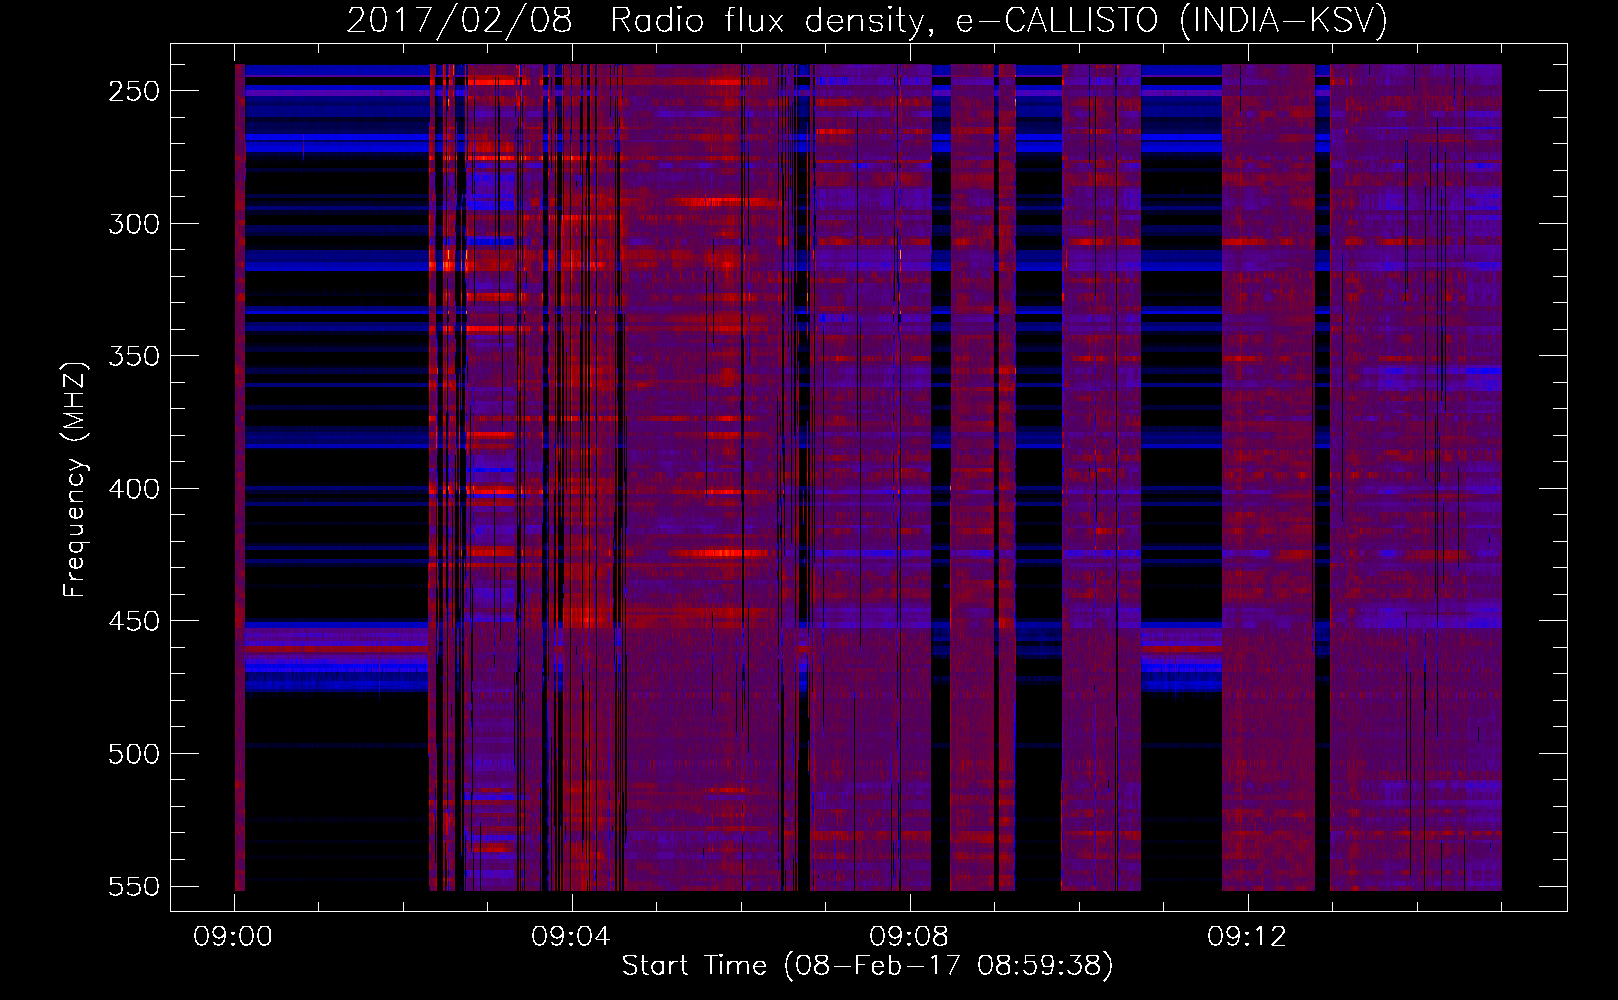The height and width of the screenshot is (1000, 1618).
Task: Click the 09:04 time tick label
Action: [x=571, y=937]
